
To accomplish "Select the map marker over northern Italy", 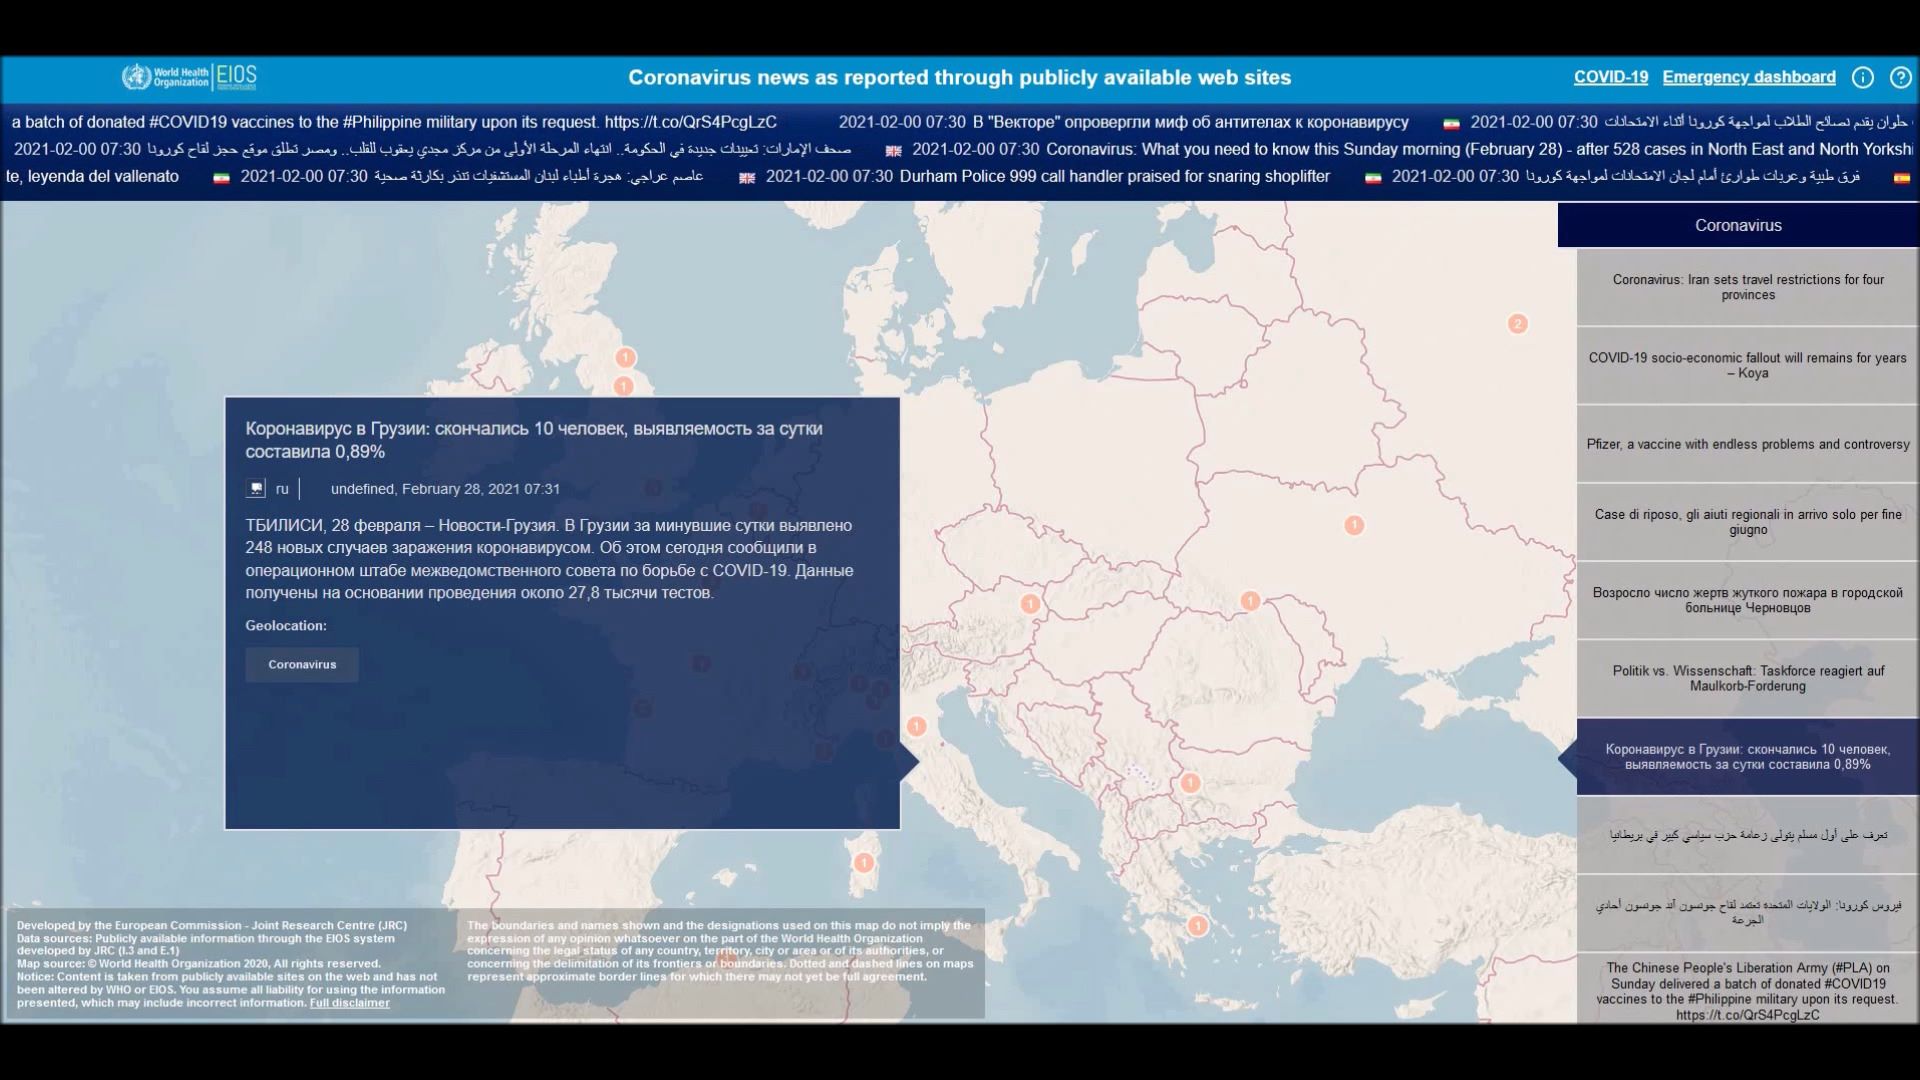I will [x=917, y=726].
